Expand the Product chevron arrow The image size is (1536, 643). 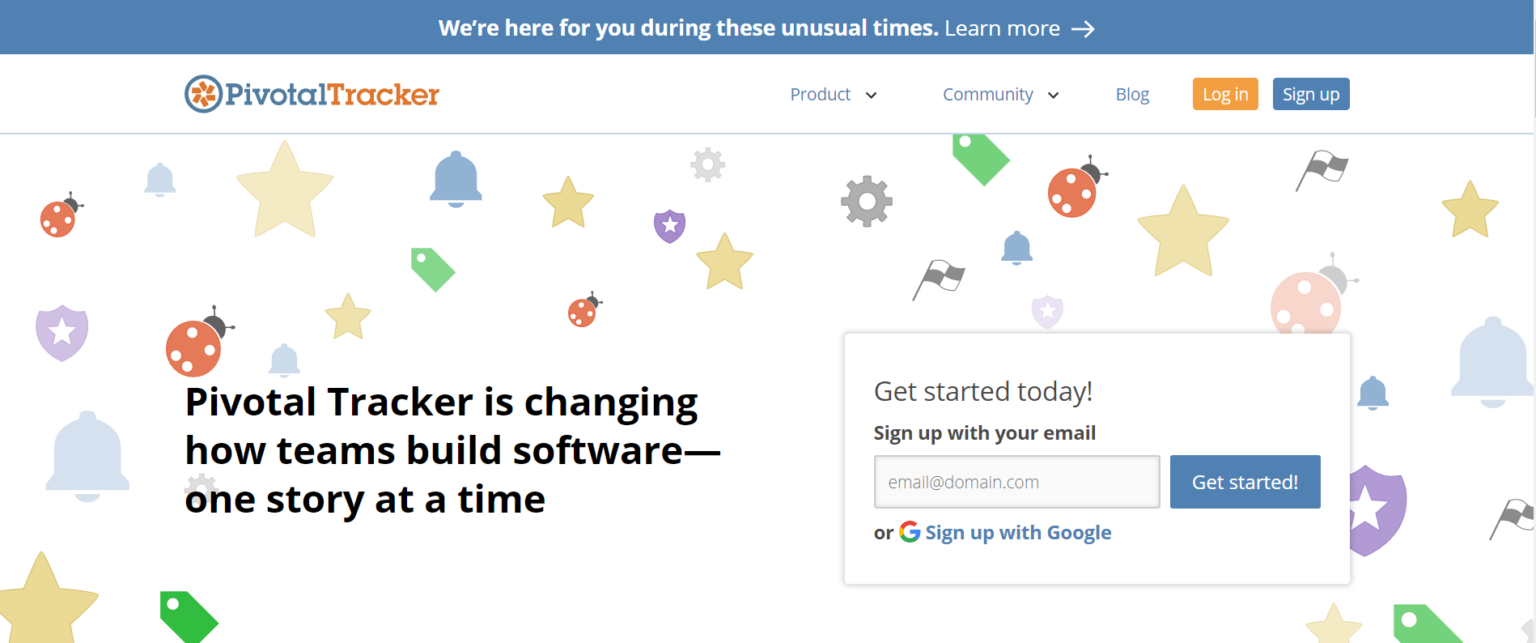(x=871, y=95)
